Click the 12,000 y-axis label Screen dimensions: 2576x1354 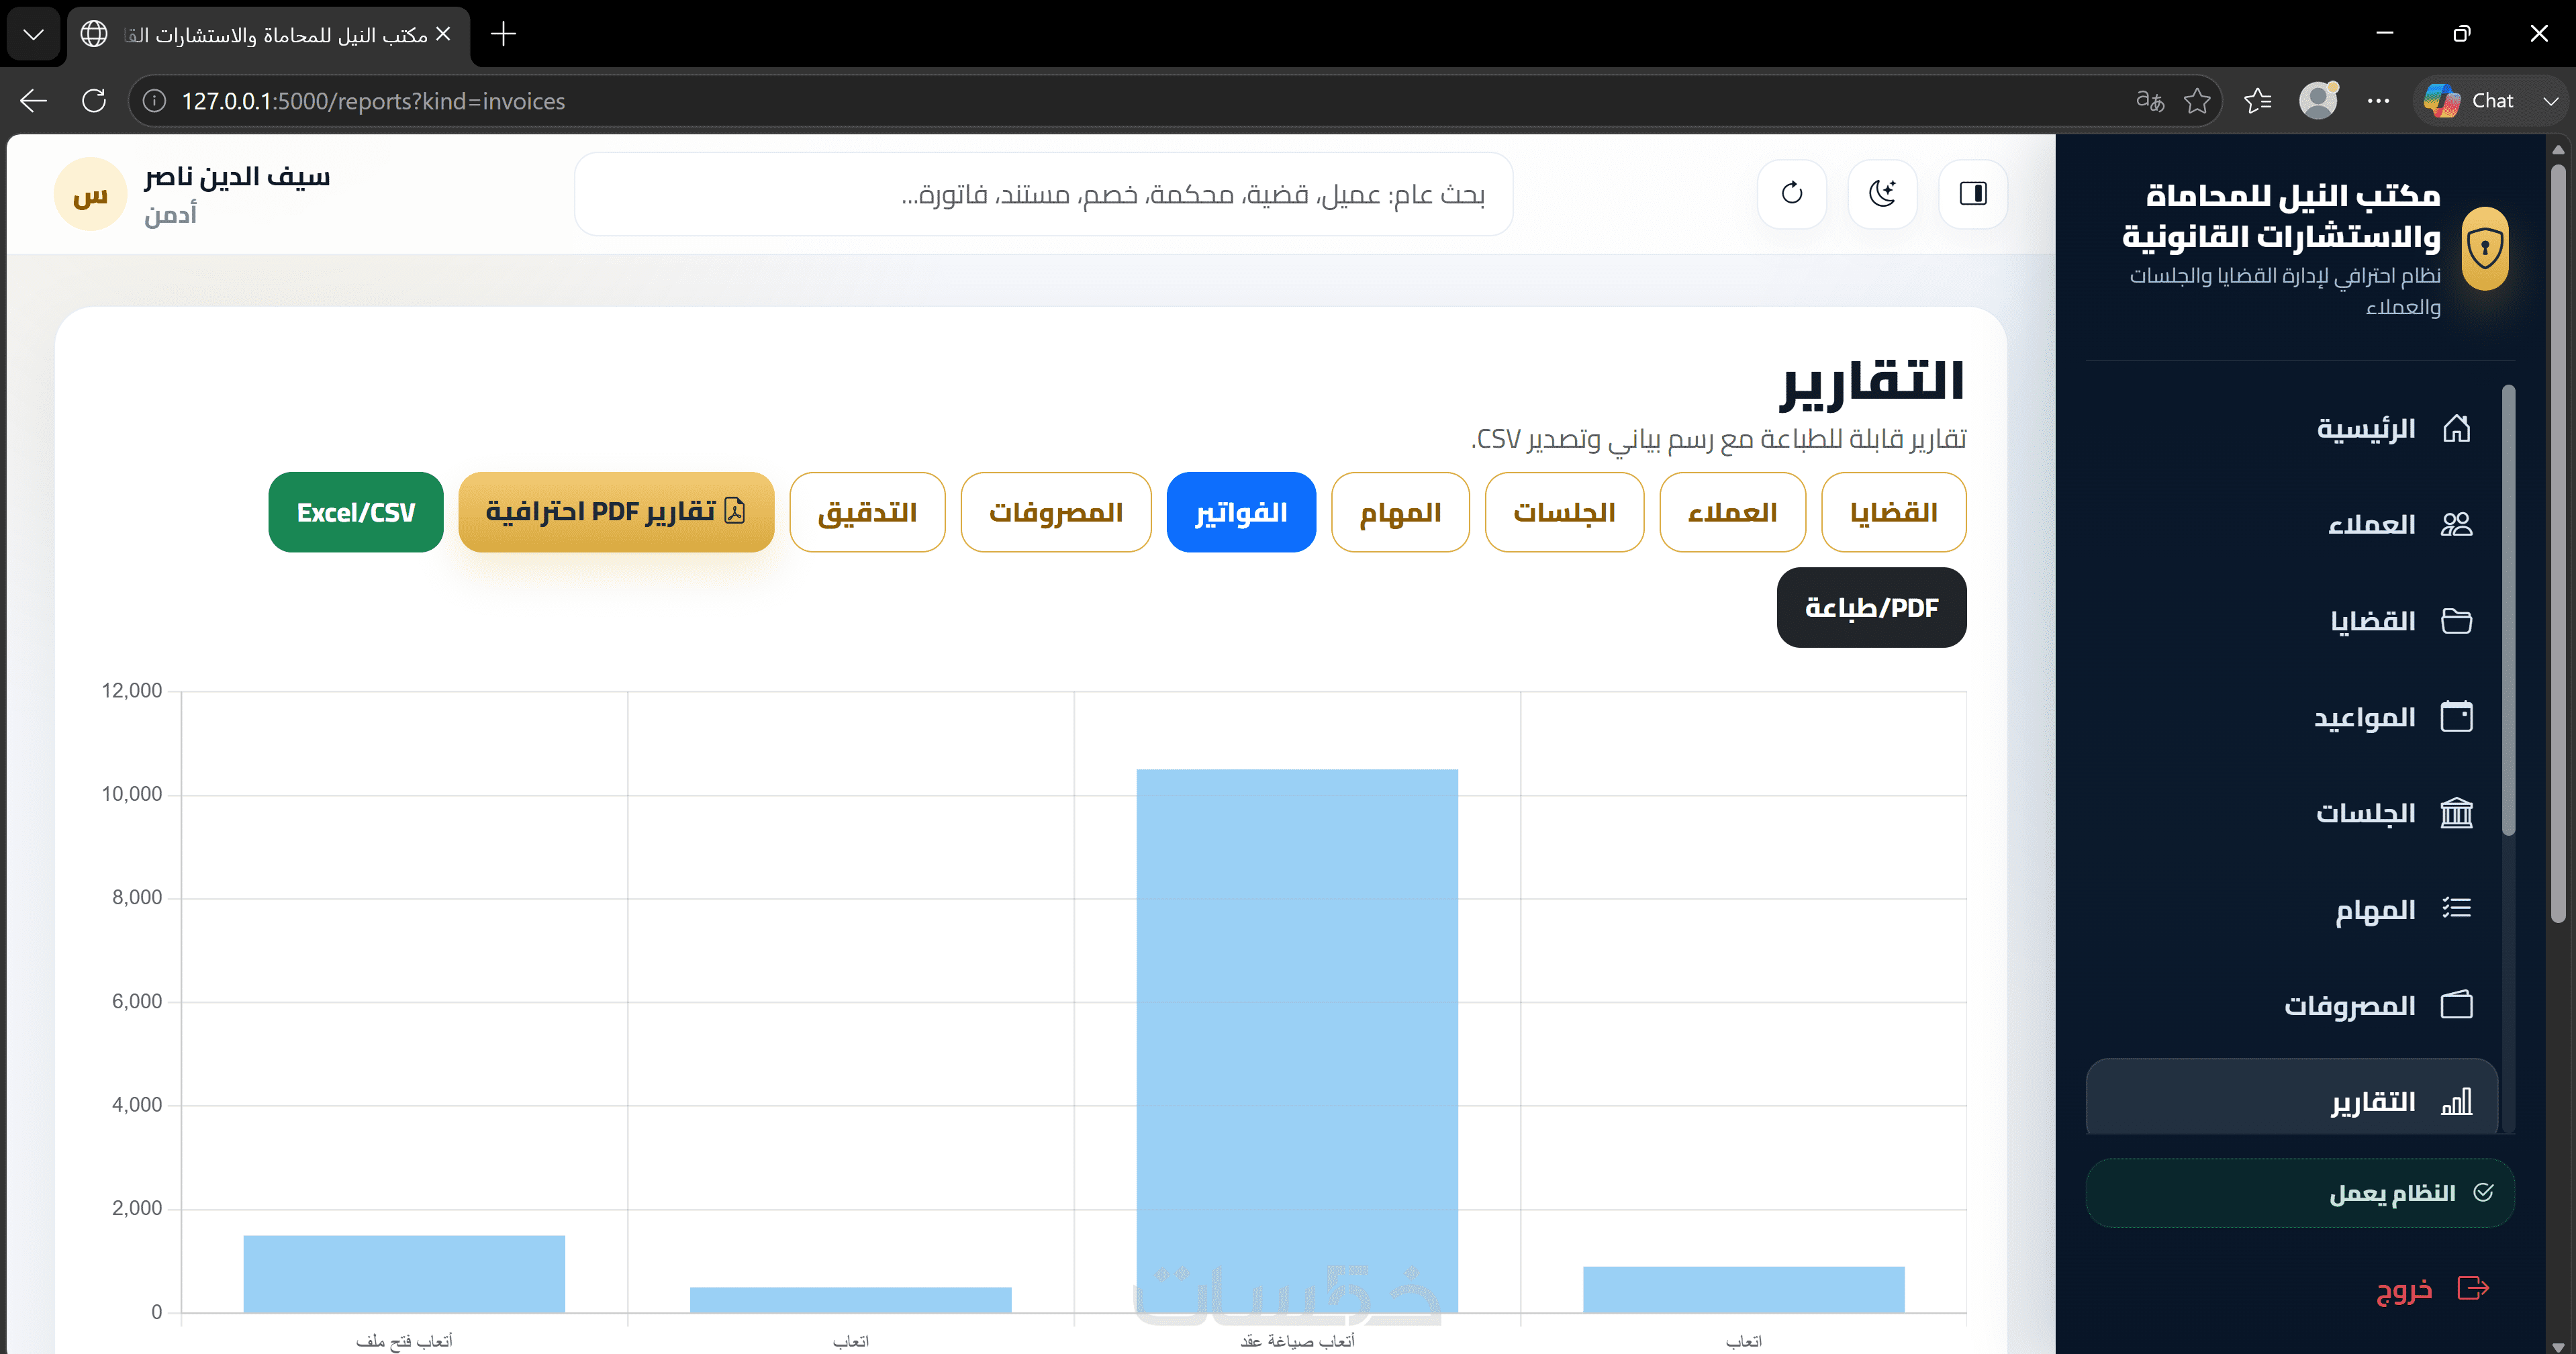(x=132, y=691)
